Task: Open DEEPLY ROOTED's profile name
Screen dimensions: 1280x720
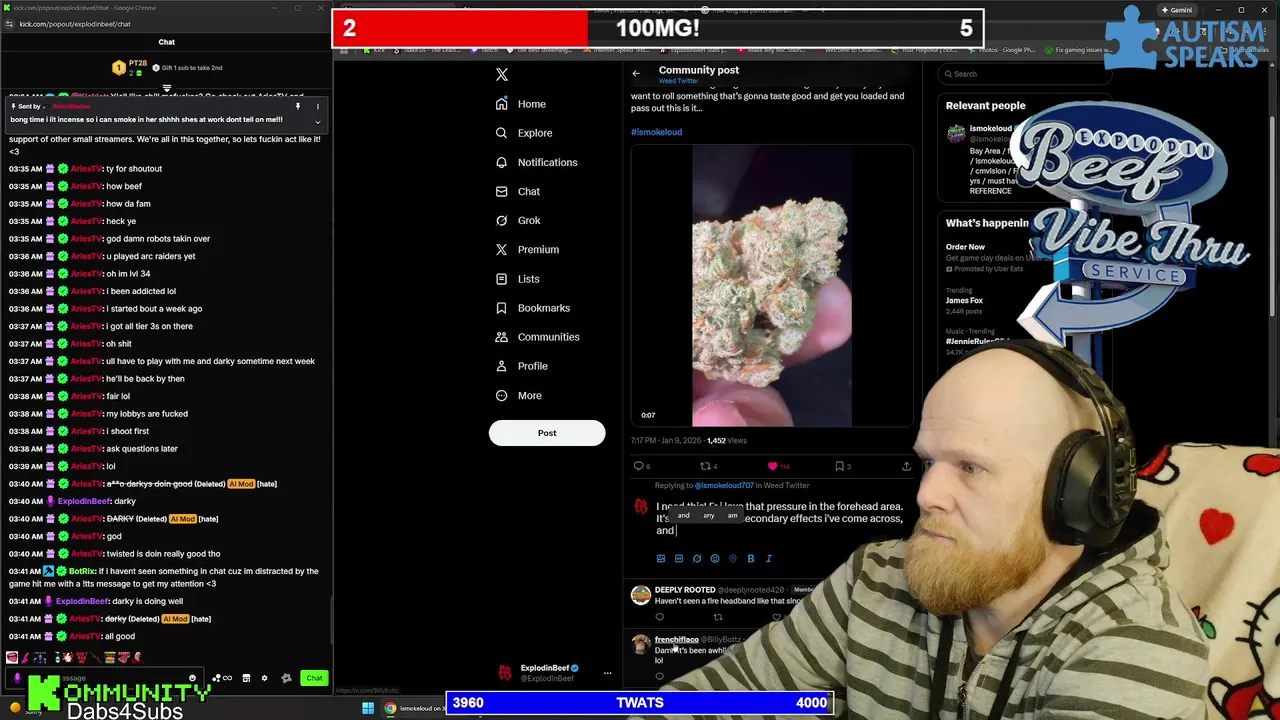Action: [x=684, y=590]
